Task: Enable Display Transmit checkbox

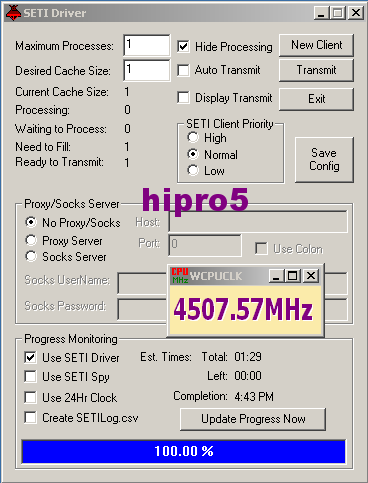Action: (x=183, y=98)
